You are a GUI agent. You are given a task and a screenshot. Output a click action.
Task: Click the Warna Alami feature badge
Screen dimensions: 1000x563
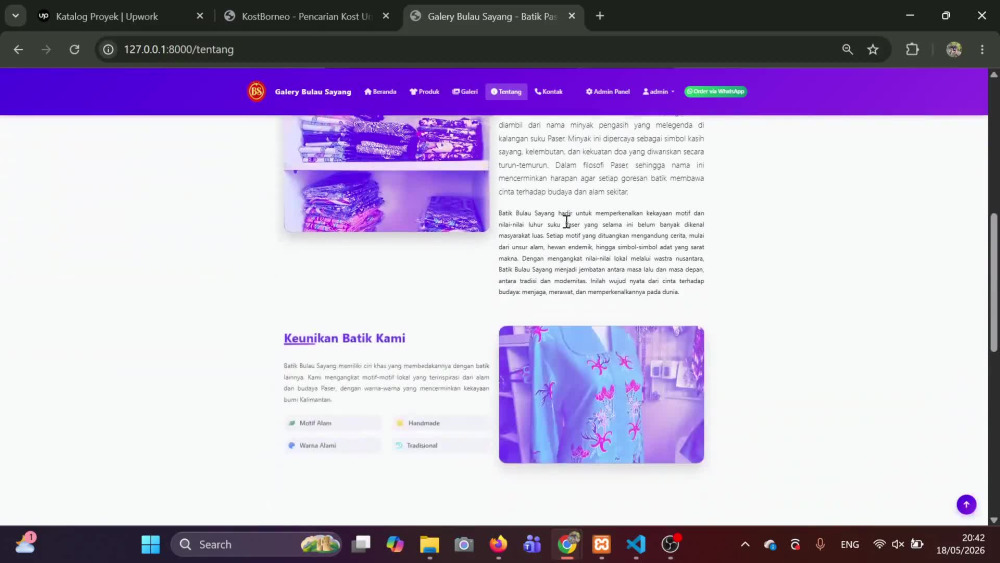pos(333,445)
